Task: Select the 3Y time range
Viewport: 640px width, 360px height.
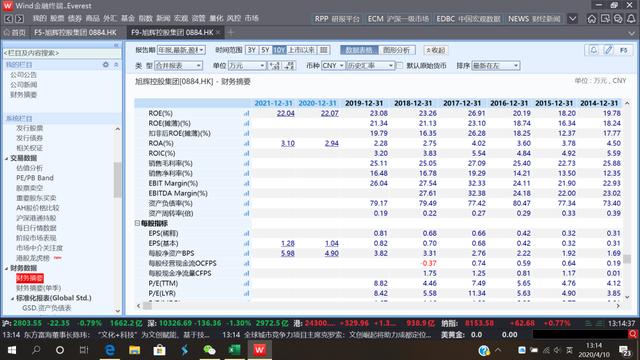Action: pyautogui.click(x=252, y=50)
